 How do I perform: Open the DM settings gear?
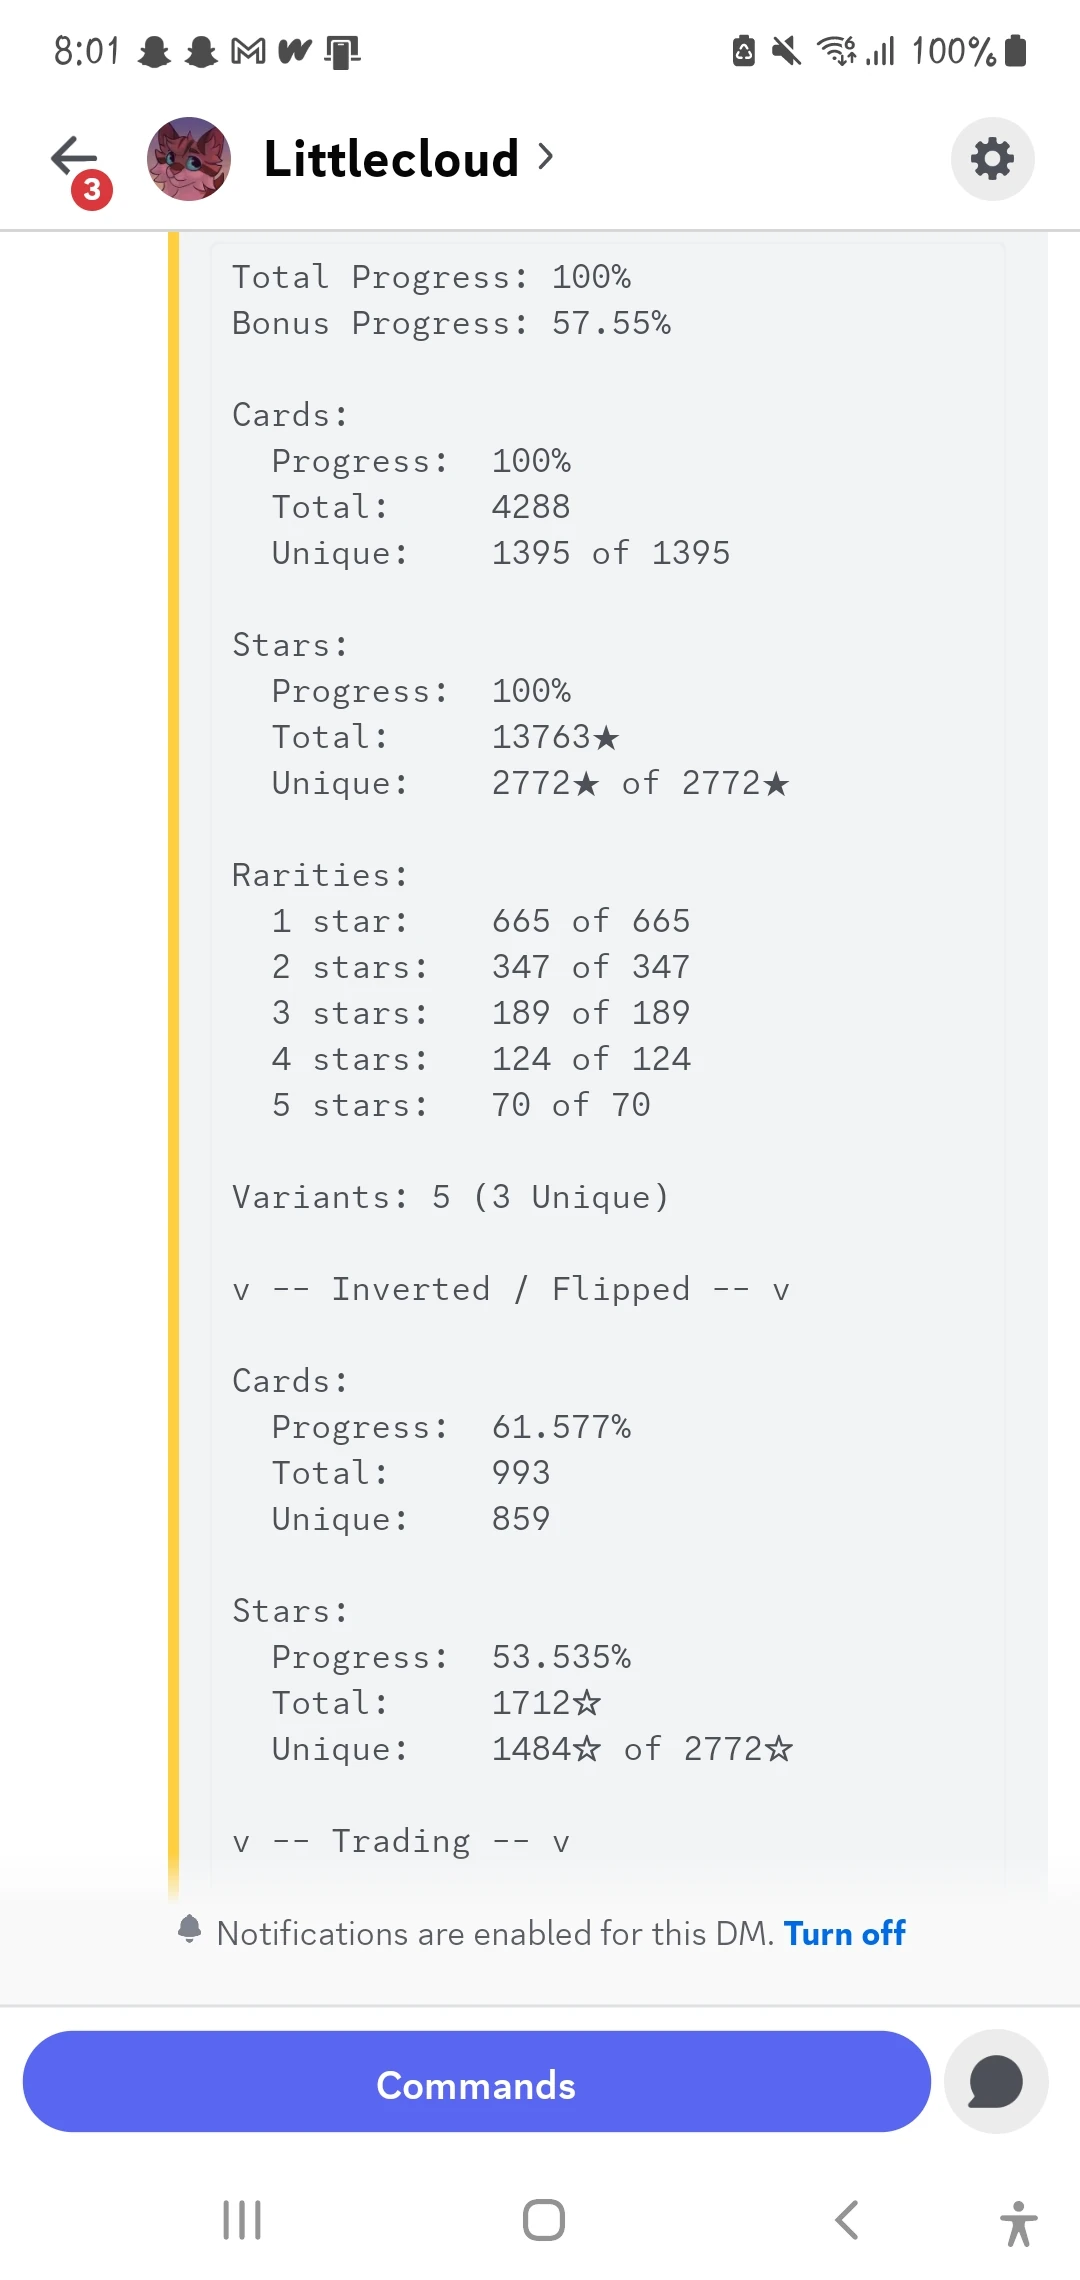pos(992,159)
